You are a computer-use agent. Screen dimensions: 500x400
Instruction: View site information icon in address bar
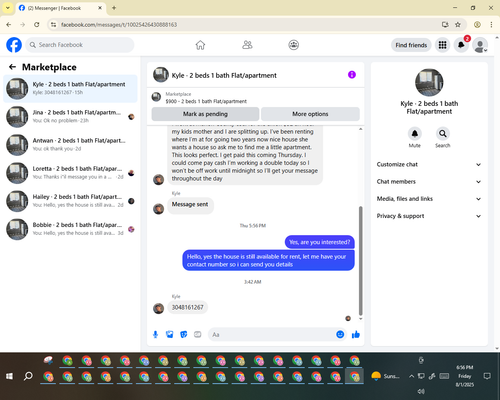click(53, 25)
